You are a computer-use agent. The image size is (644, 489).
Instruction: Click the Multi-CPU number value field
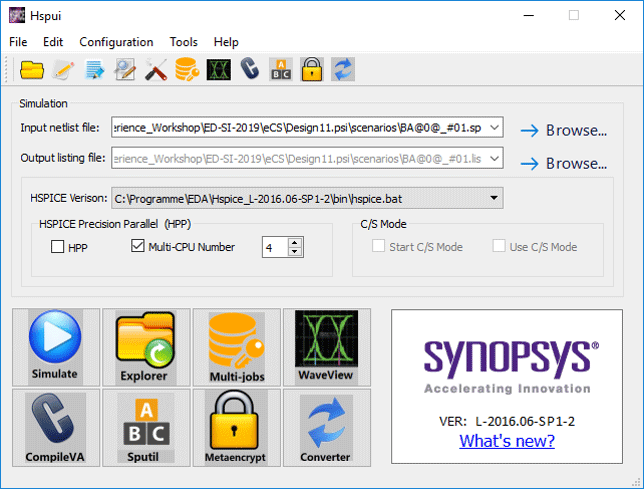click(276, 247)
